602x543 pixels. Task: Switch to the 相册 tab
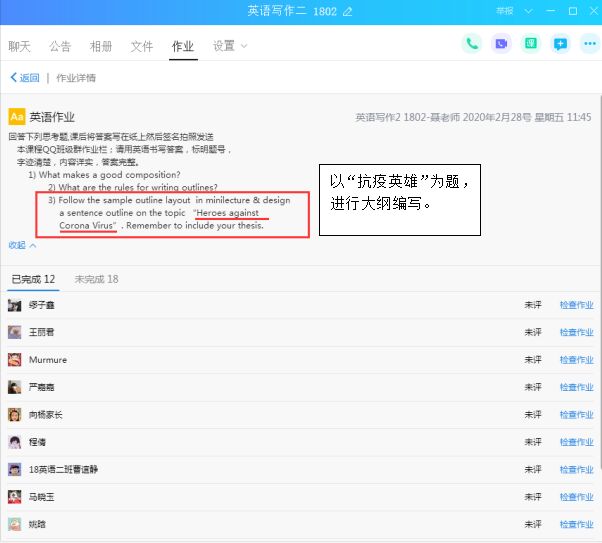pyautogui.click(x=101, y=46)
